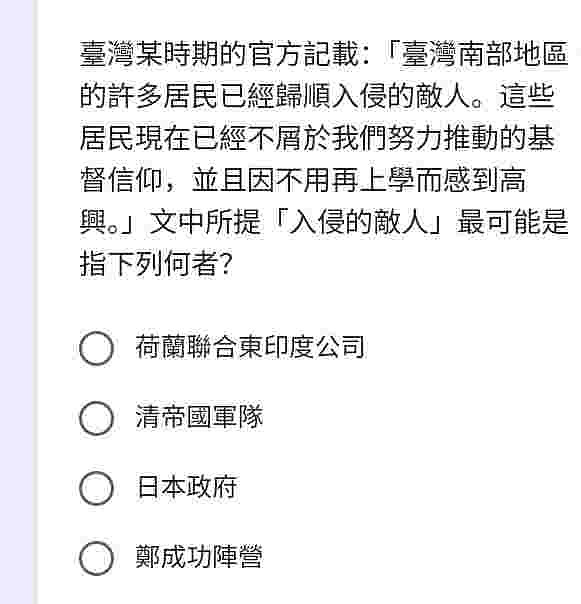This screenshot has width=581, height=604.
Task: Click the phrase 文中所提 in the question
Action: click(205, 222)
